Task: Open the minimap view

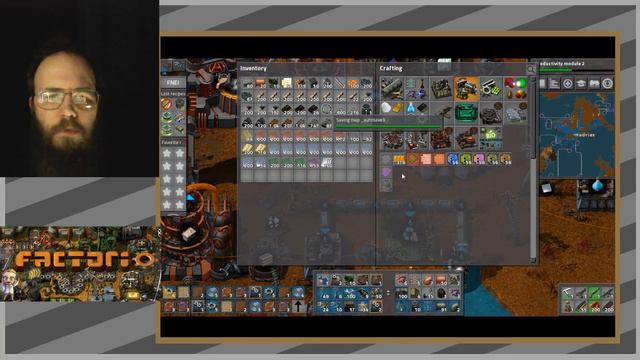Action: click(x=577, y=135)
